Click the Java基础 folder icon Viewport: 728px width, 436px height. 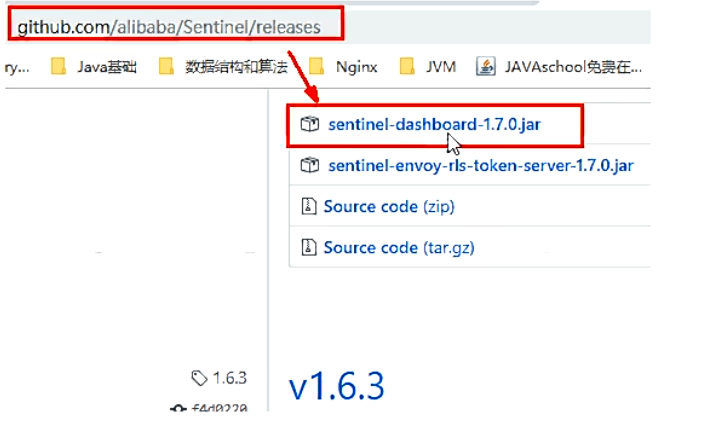click(x=58, y=66)
